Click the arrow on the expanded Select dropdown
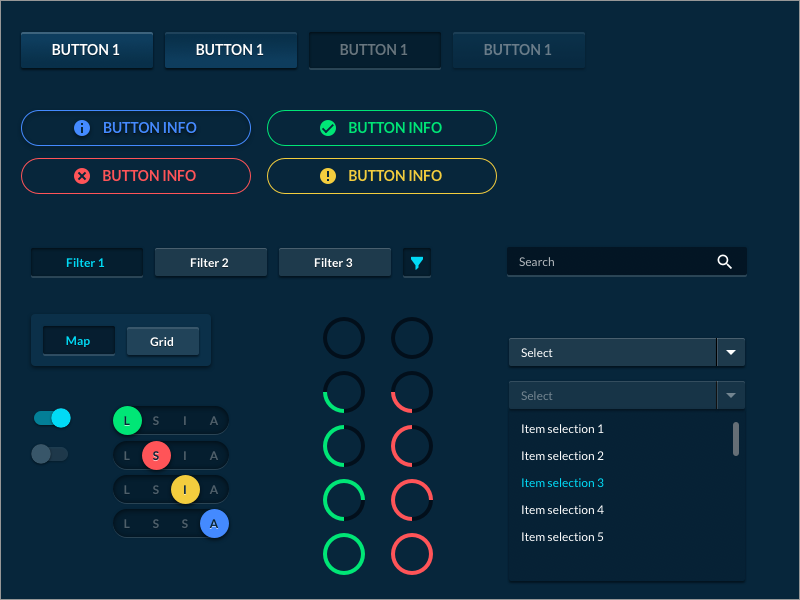 coord(730,395)
